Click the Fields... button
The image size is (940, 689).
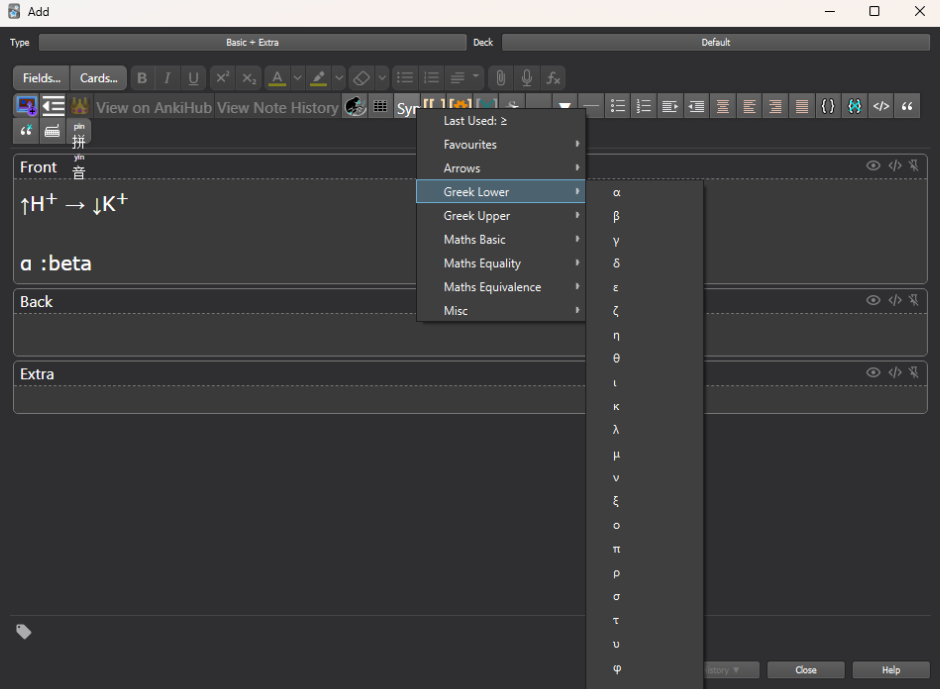tap(41, 78)
